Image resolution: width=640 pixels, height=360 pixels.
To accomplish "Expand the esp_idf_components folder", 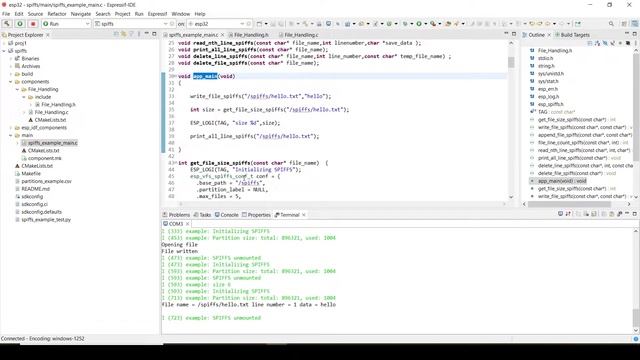I will pos(11,128).
